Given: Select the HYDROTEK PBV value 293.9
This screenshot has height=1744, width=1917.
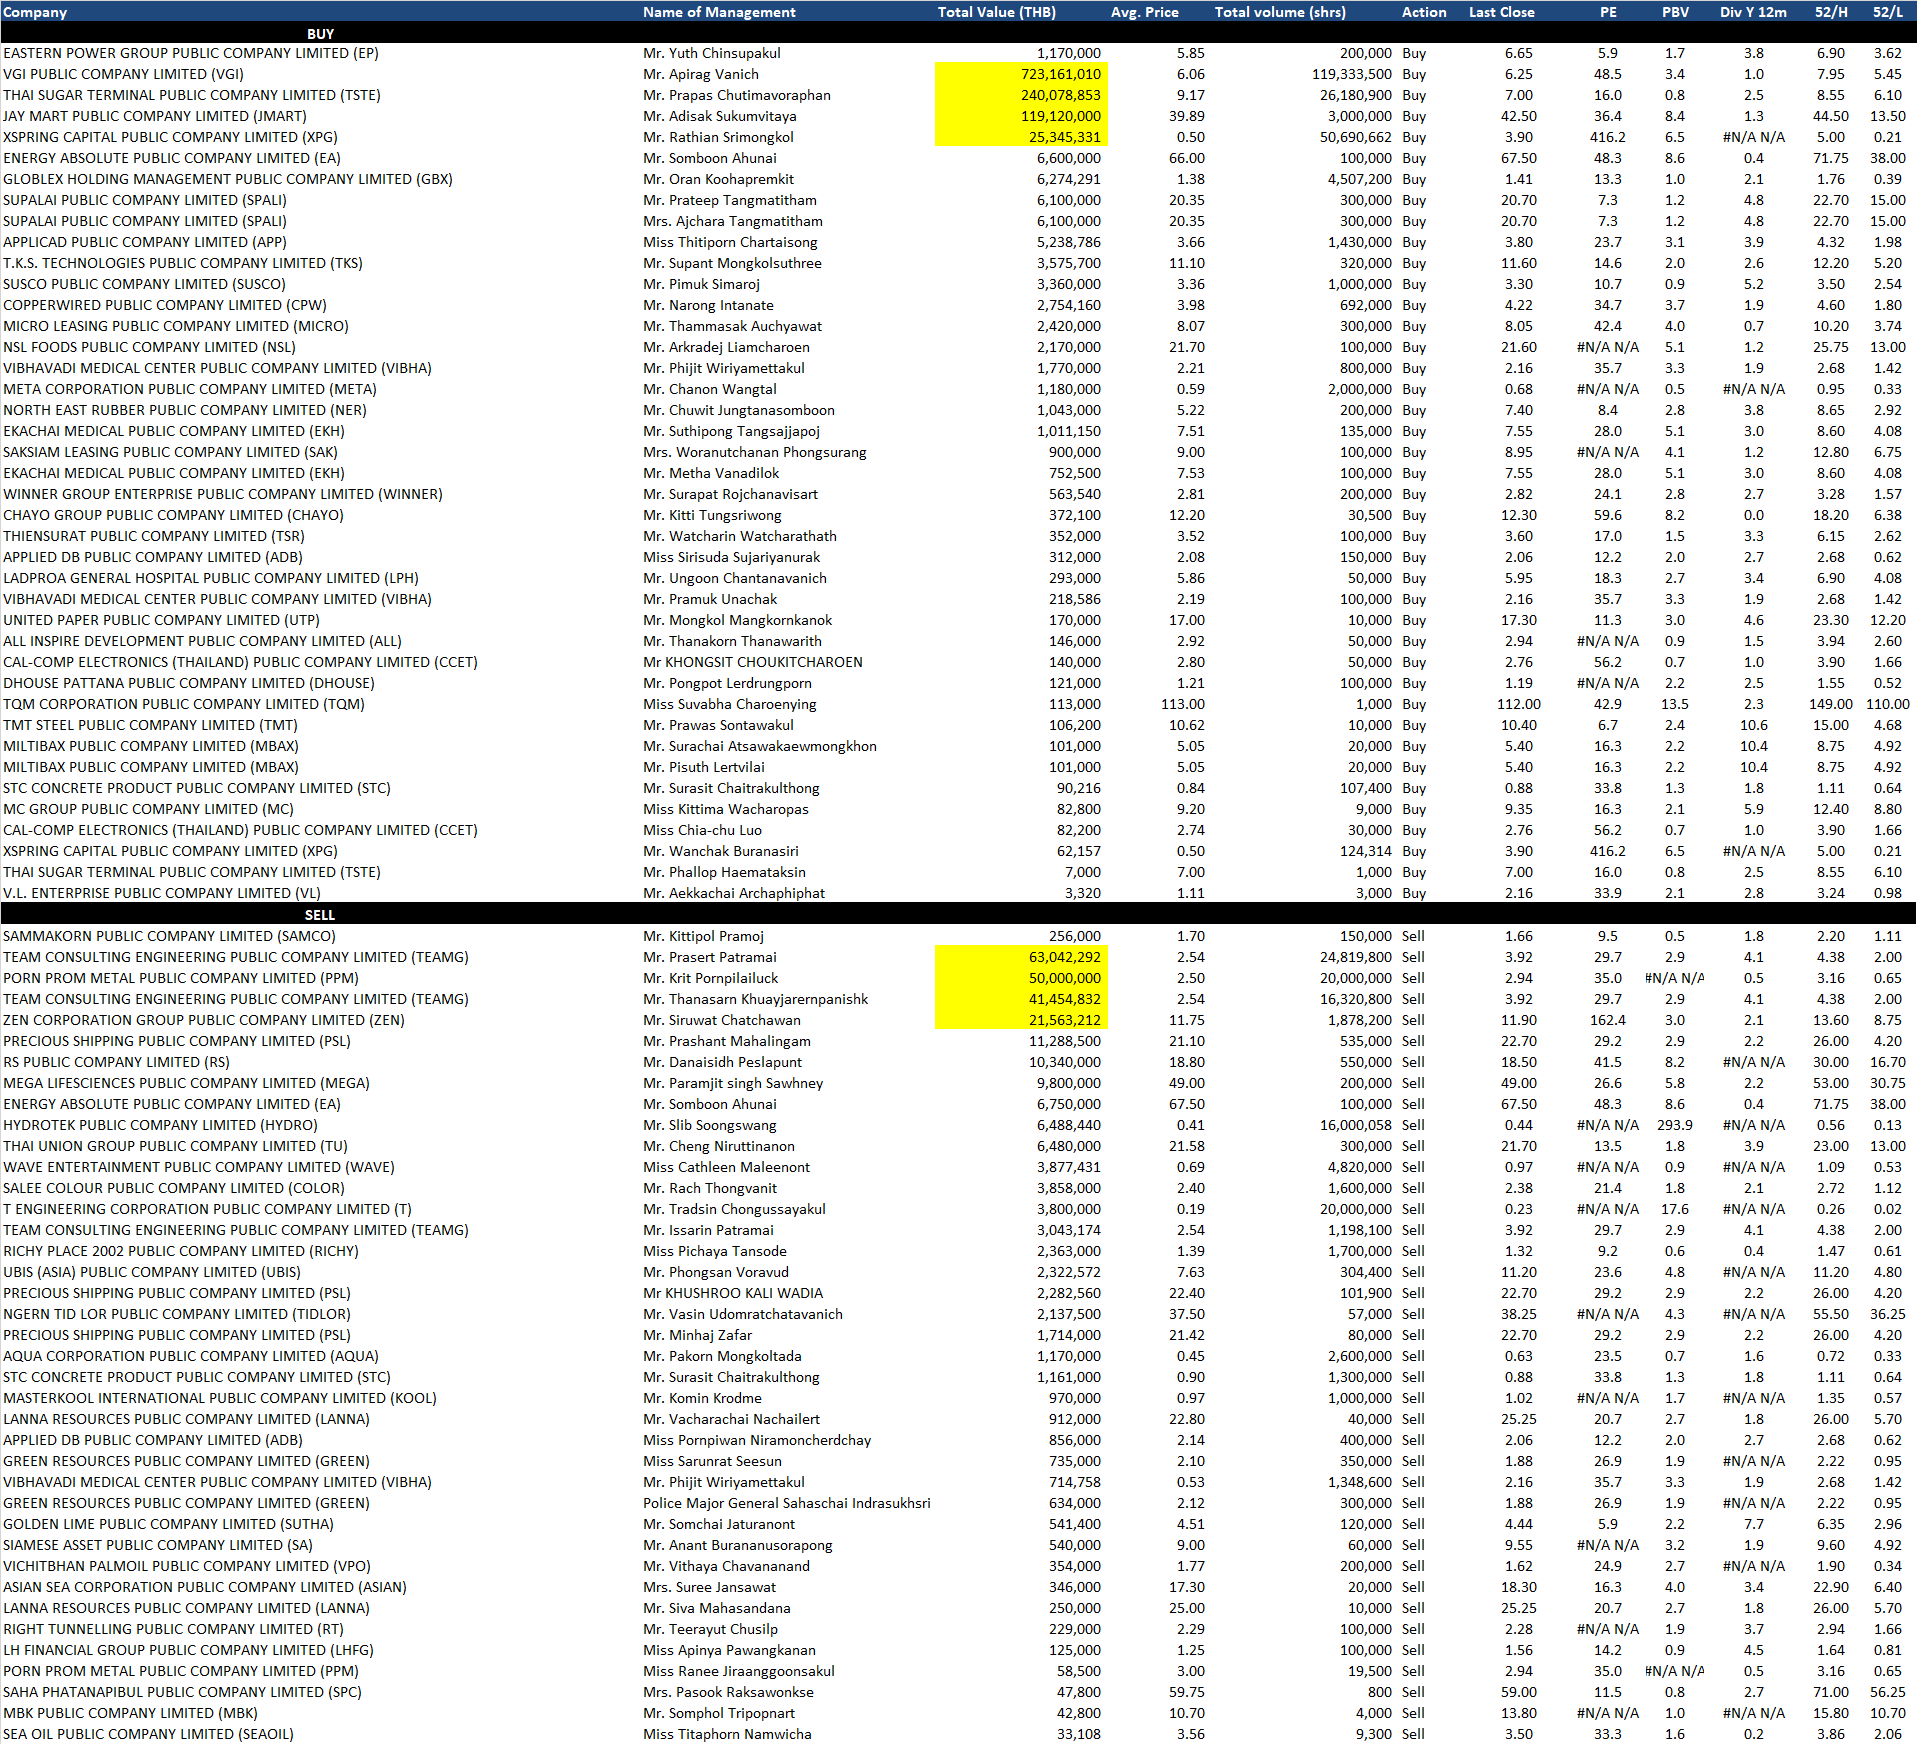Looking at the screenshot, I should pyautogui.click(x=1674, y=1125).
